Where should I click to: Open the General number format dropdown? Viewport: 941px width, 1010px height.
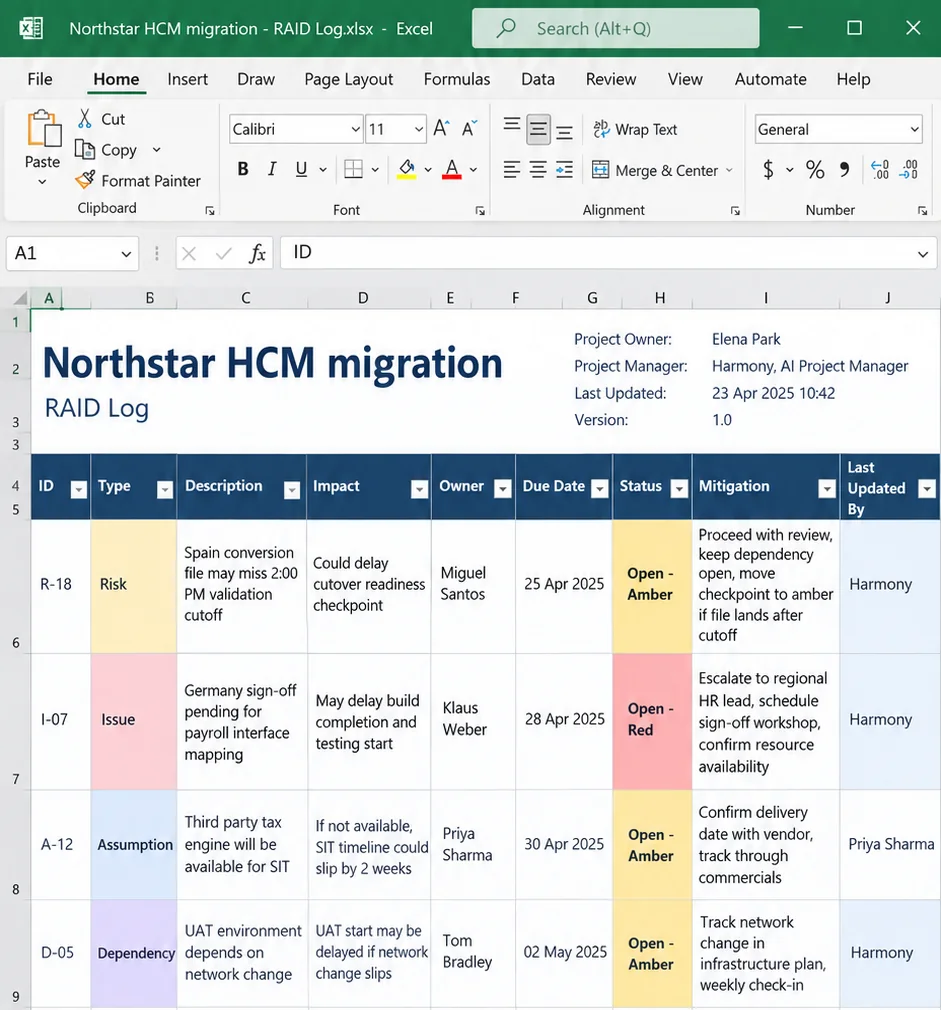(914, 129)
